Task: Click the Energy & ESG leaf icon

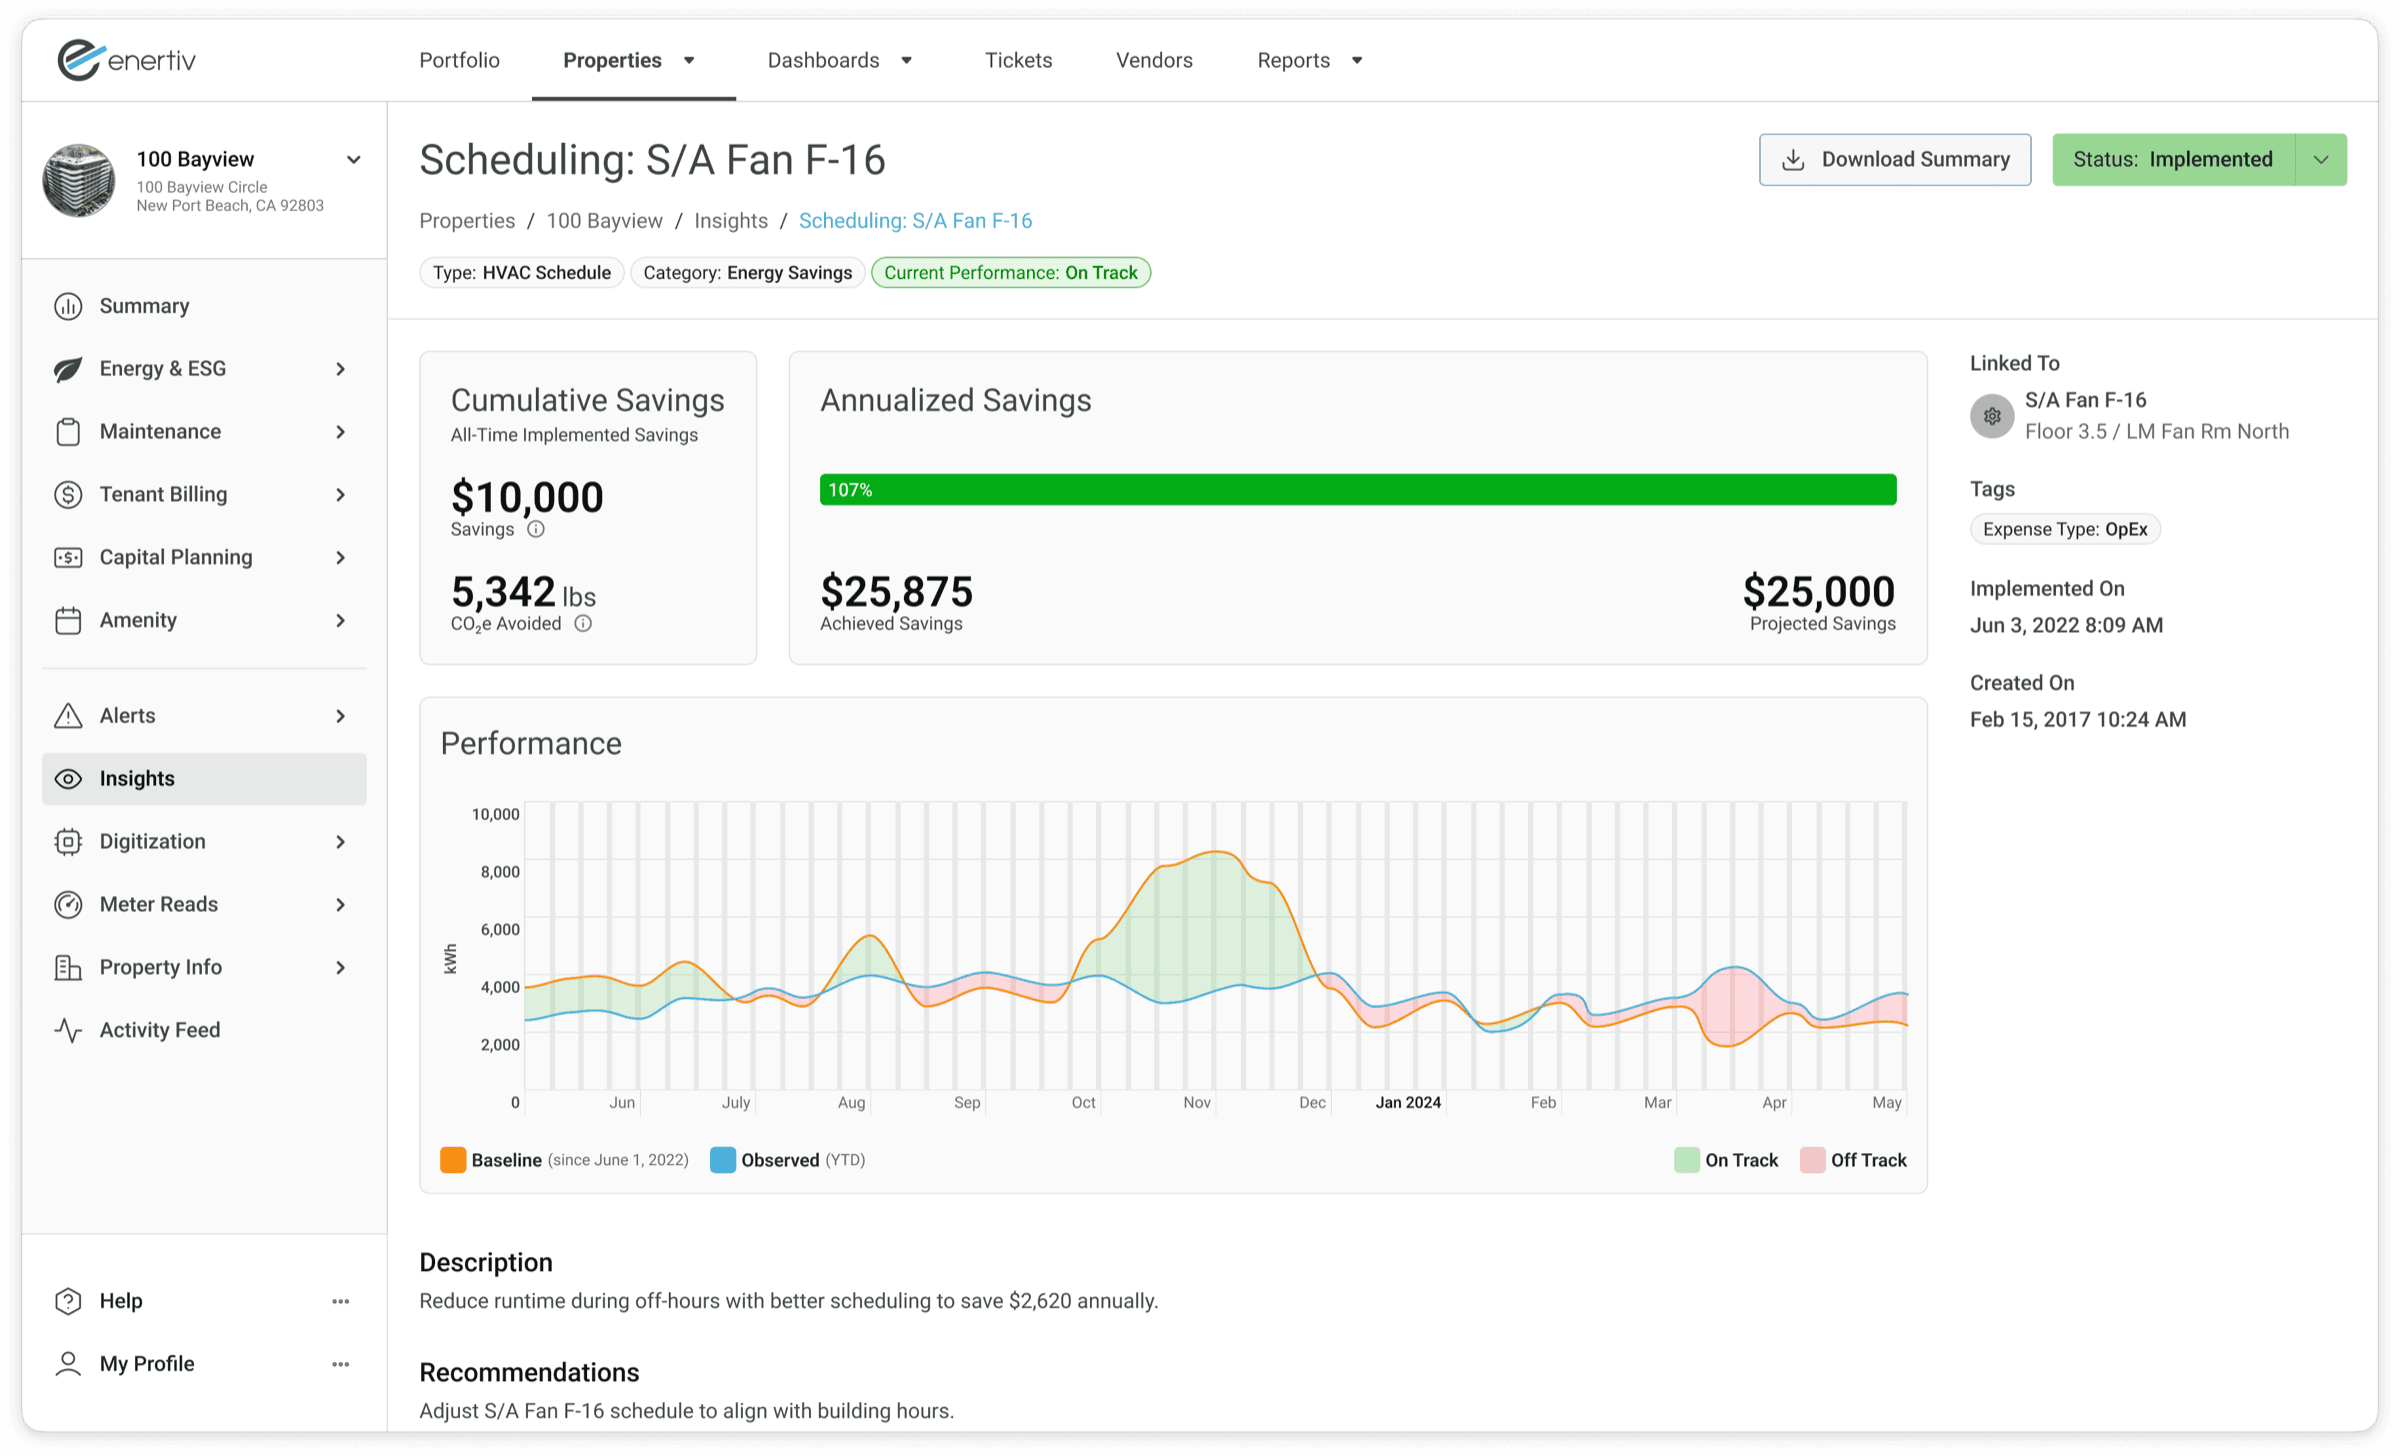Action: click(68, 369)
